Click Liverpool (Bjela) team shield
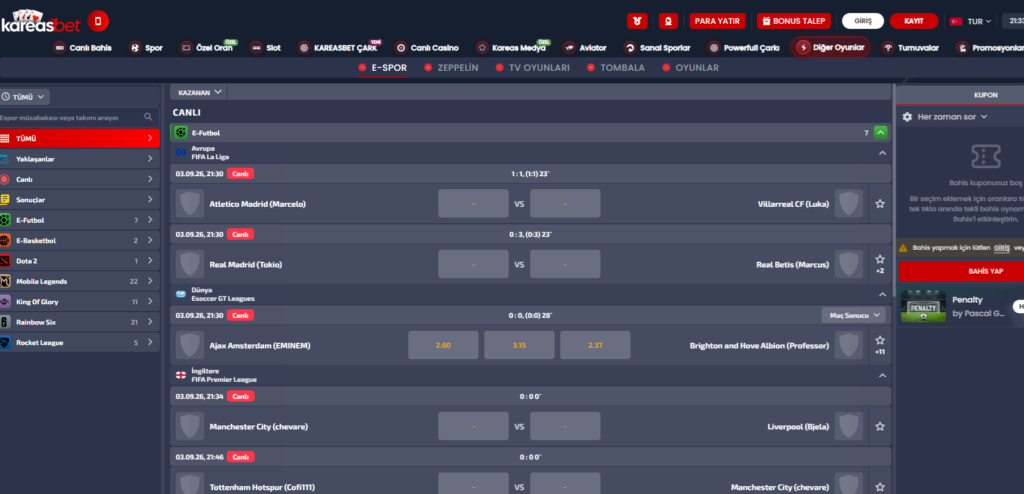1024x494 pixels. (849, 426)
